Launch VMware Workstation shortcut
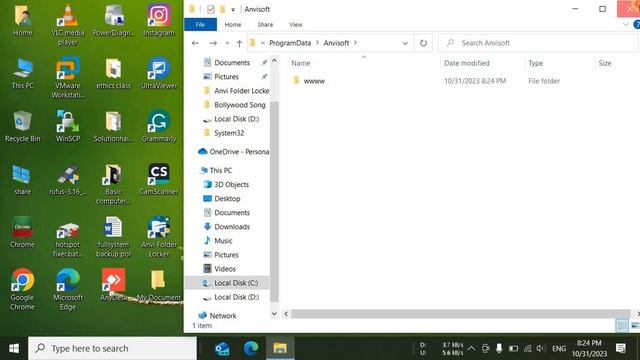The image size is (640, 360). [x=68, y=78]
